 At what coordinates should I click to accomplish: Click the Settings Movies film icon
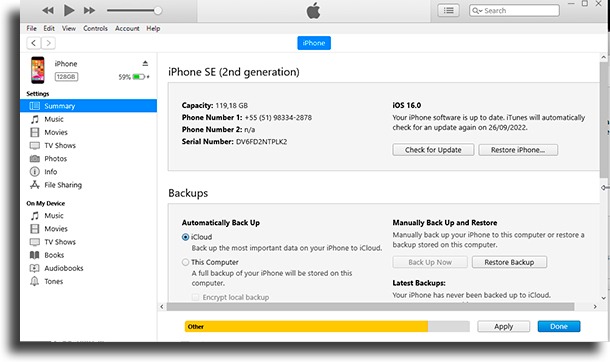pyautogui.click(x=35, y=132)
